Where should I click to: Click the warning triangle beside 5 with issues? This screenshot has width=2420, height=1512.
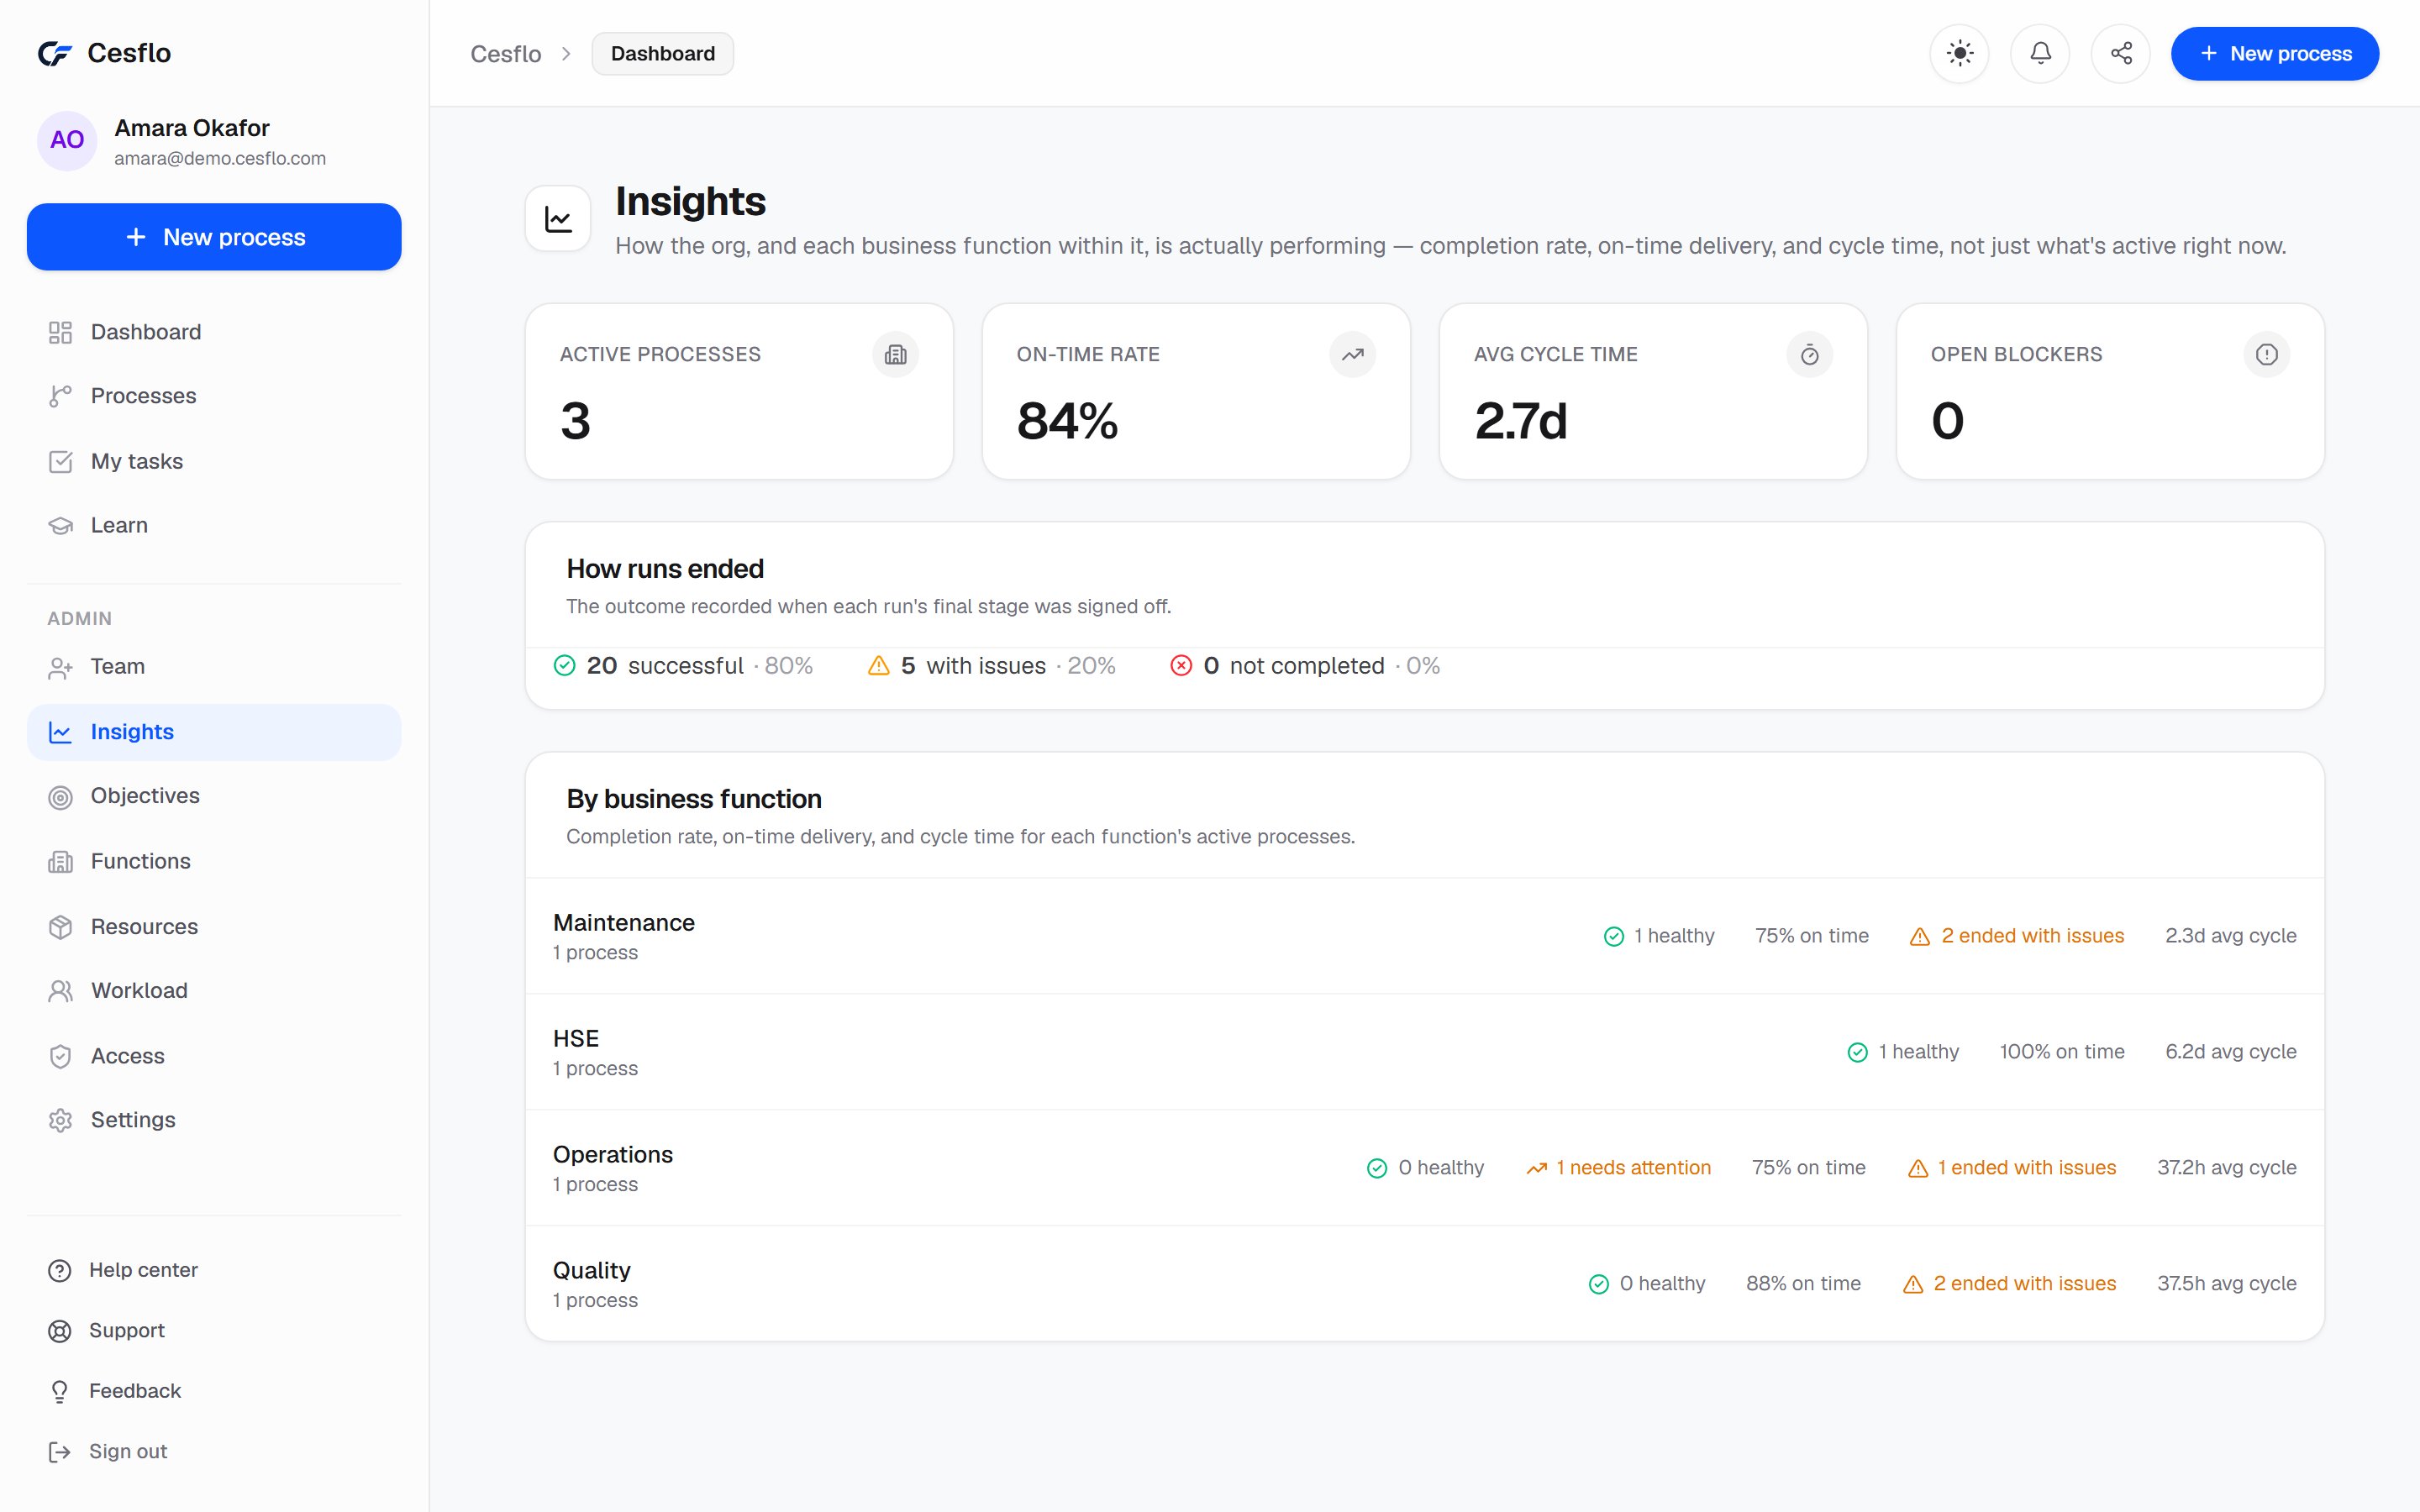(878, 666)
